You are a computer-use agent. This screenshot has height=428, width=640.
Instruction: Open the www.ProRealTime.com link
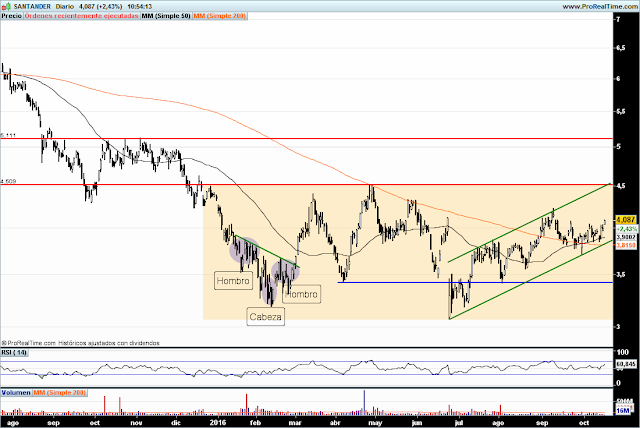coord(600,7)
